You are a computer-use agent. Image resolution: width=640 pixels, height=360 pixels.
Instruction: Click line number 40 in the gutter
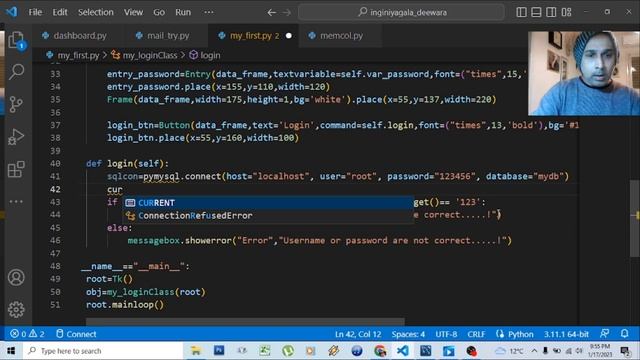[x=56, y=164]
